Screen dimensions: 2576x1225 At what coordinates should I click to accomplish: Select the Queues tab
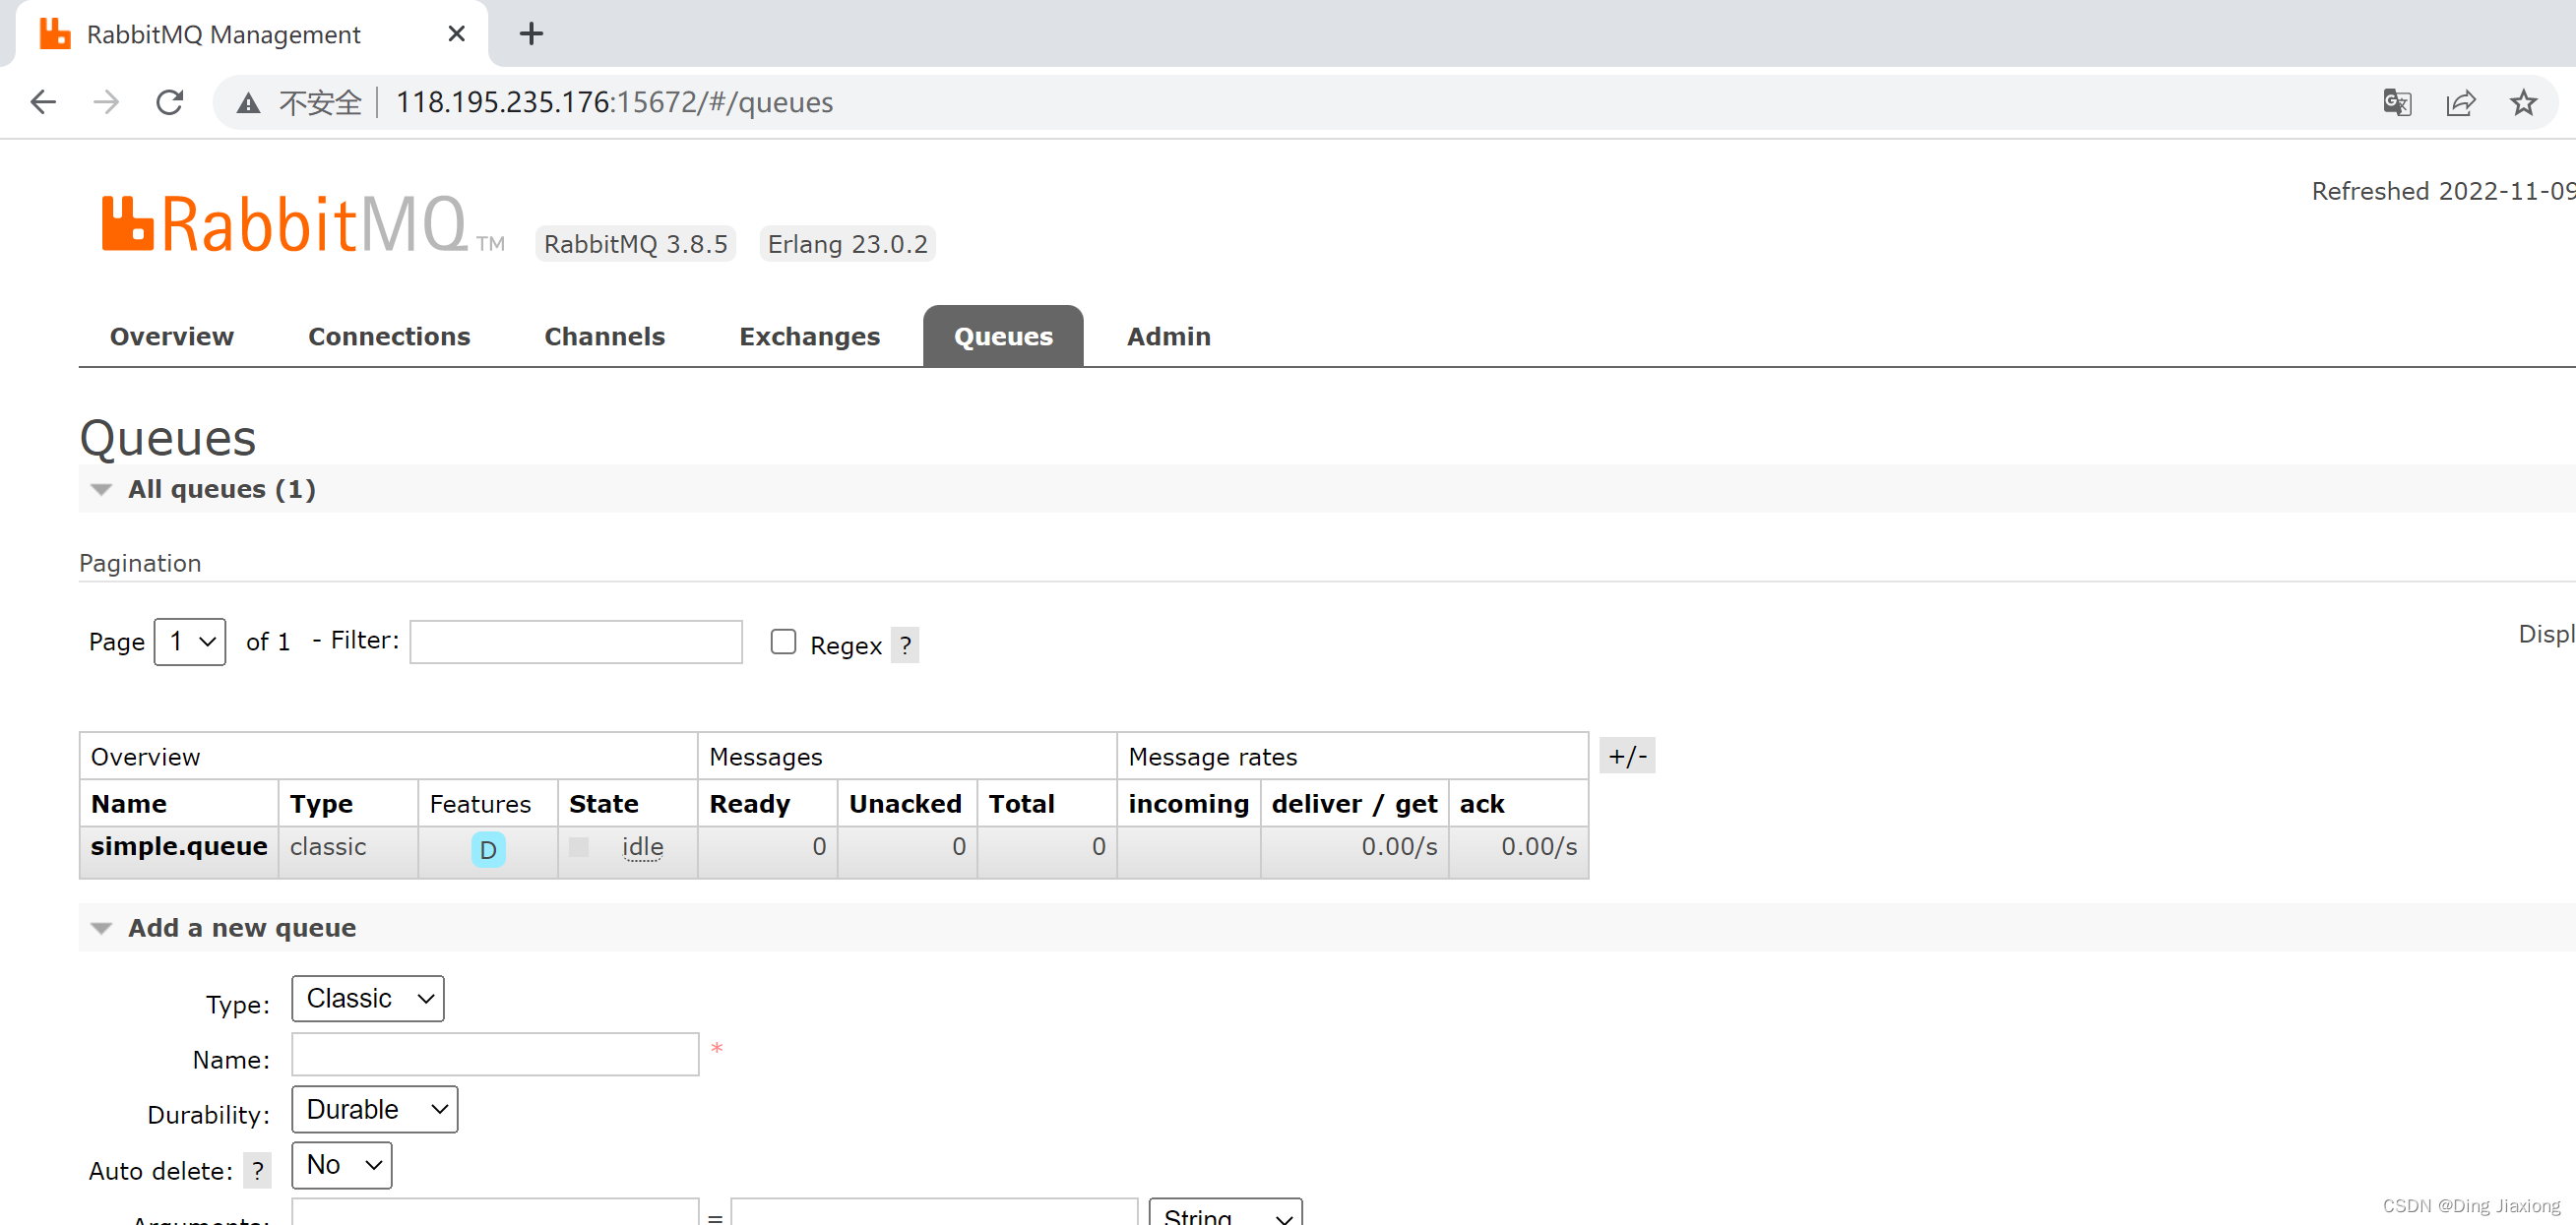click(x=1003, y=337)
